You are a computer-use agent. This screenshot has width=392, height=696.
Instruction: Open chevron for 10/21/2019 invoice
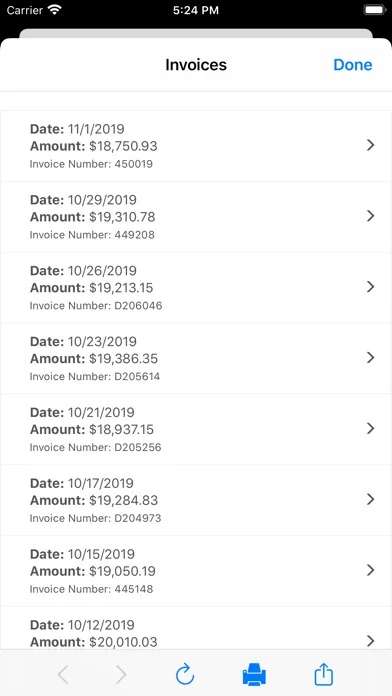point(371,428)
